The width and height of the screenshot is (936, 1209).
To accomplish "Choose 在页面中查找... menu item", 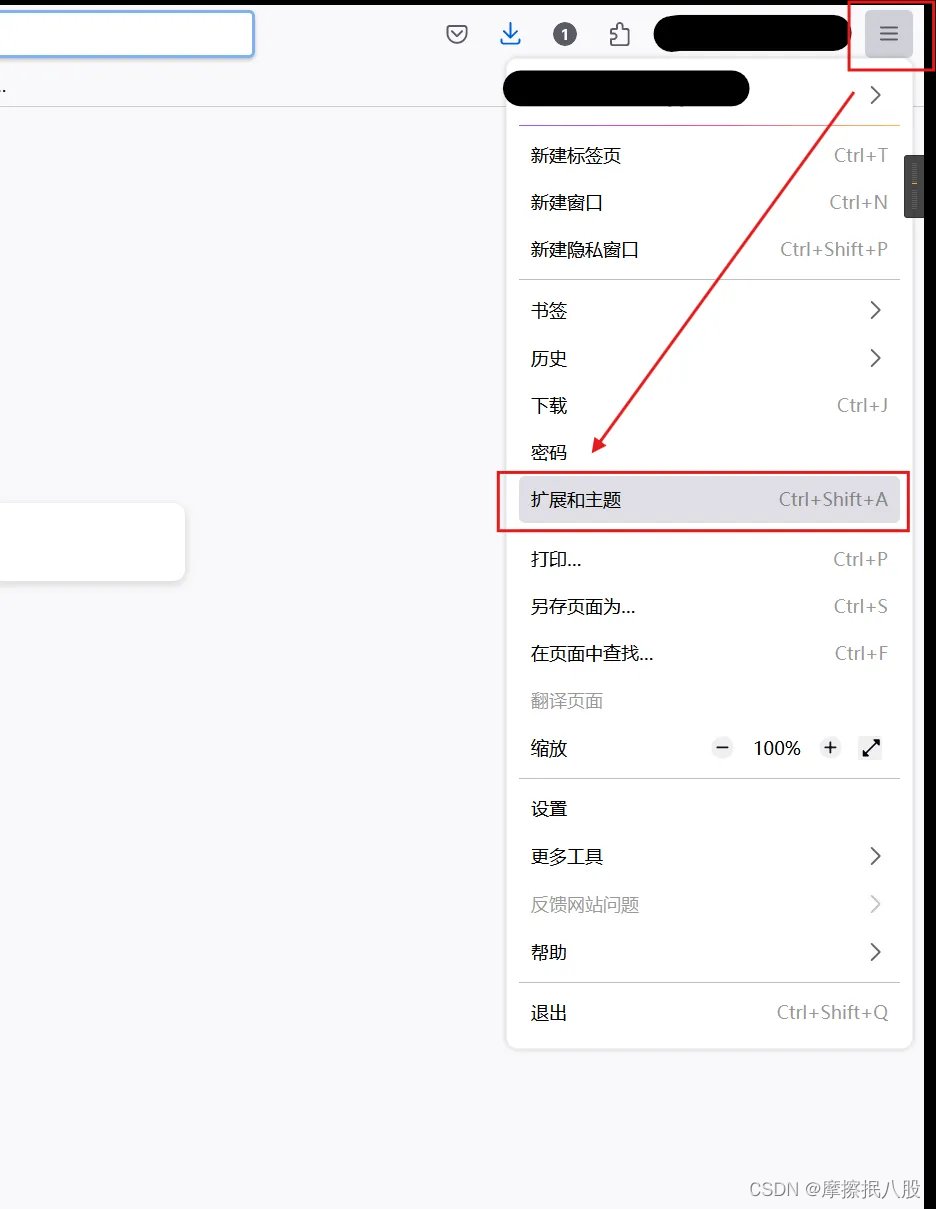I will coord(709,653).
